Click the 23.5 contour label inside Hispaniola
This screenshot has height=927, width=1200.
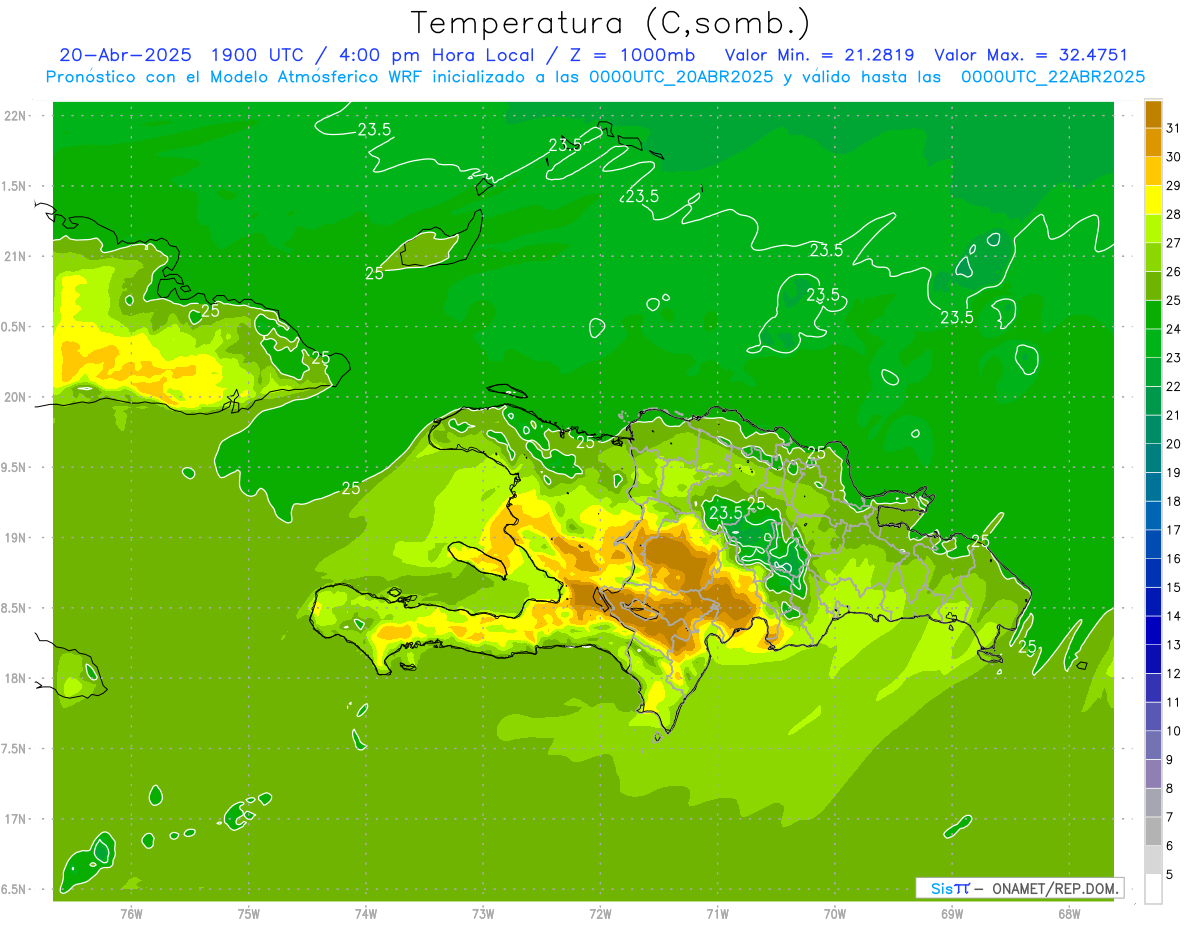pyautogui.click(x=726, y=513)
